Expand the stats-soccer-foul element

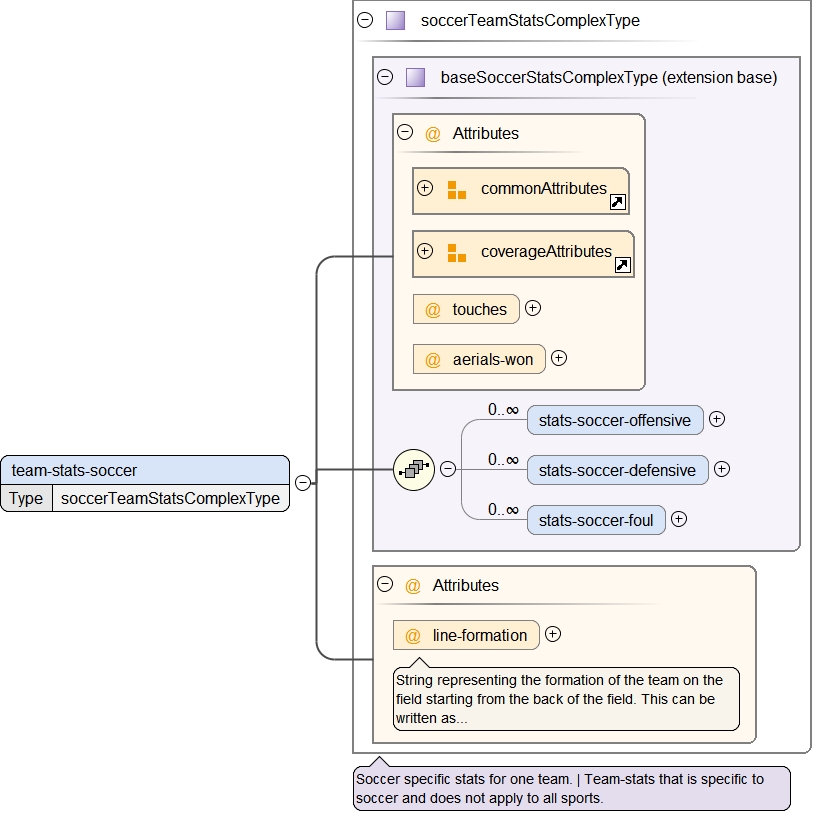[678, 519]
